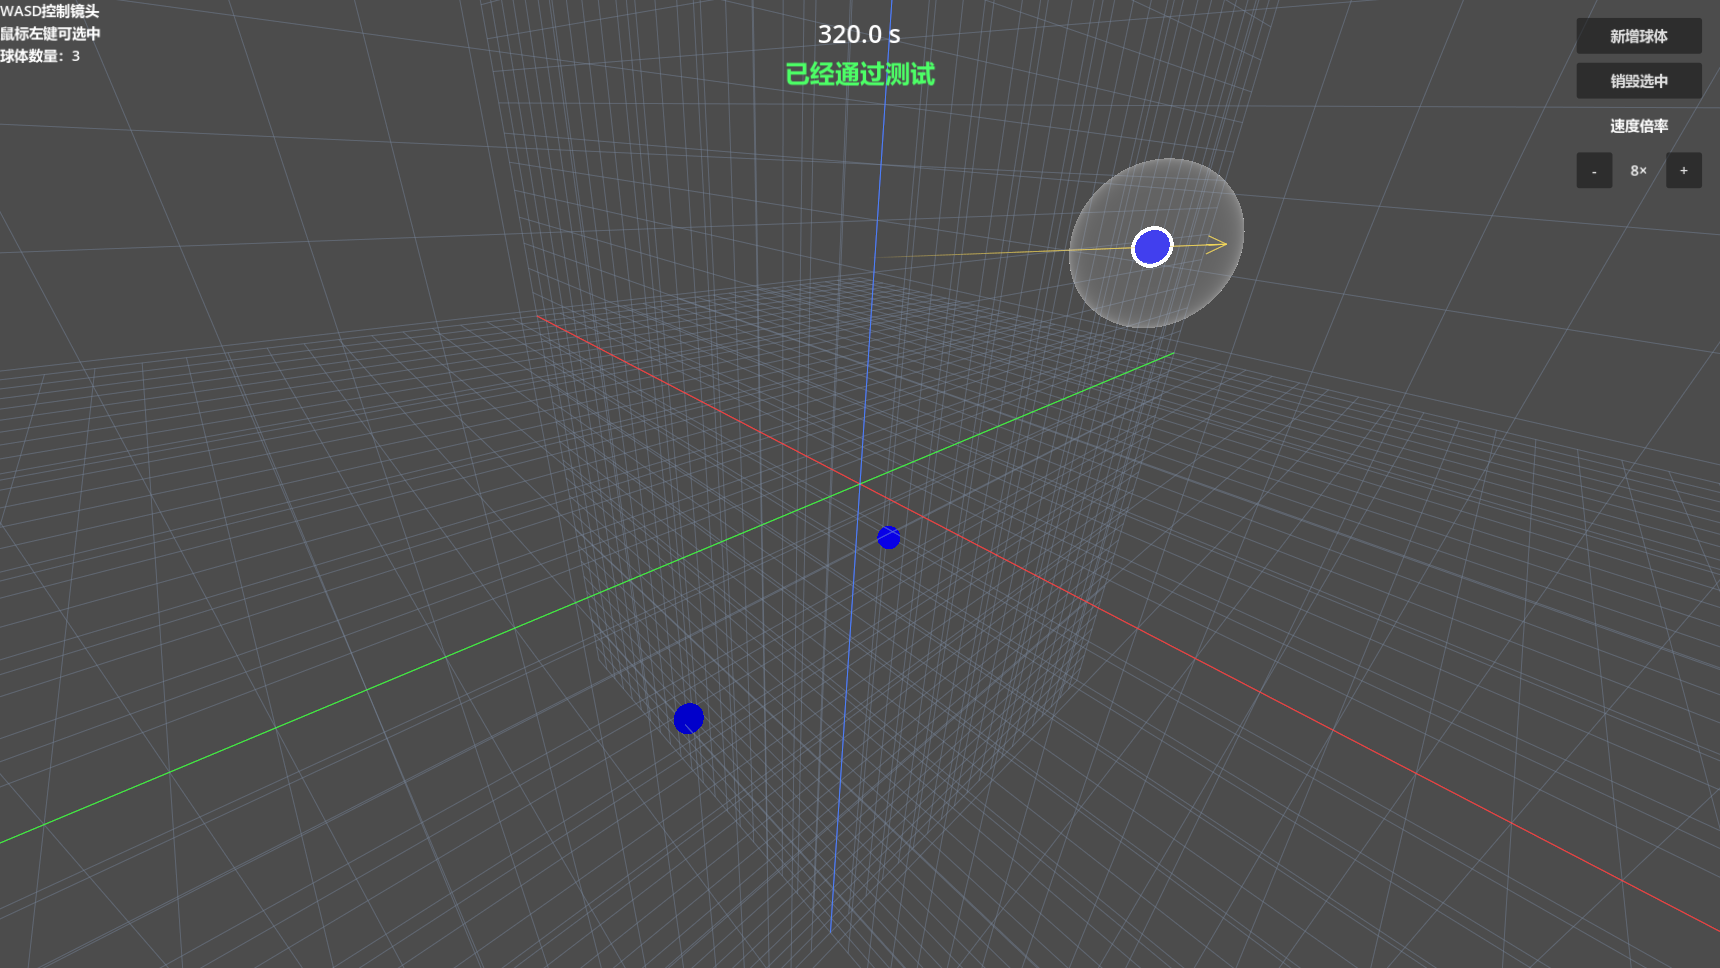This screenshot has width=1720, height=968.
Task: Select the blue sphere on the lower left
Action: click(x=688, y=718)
